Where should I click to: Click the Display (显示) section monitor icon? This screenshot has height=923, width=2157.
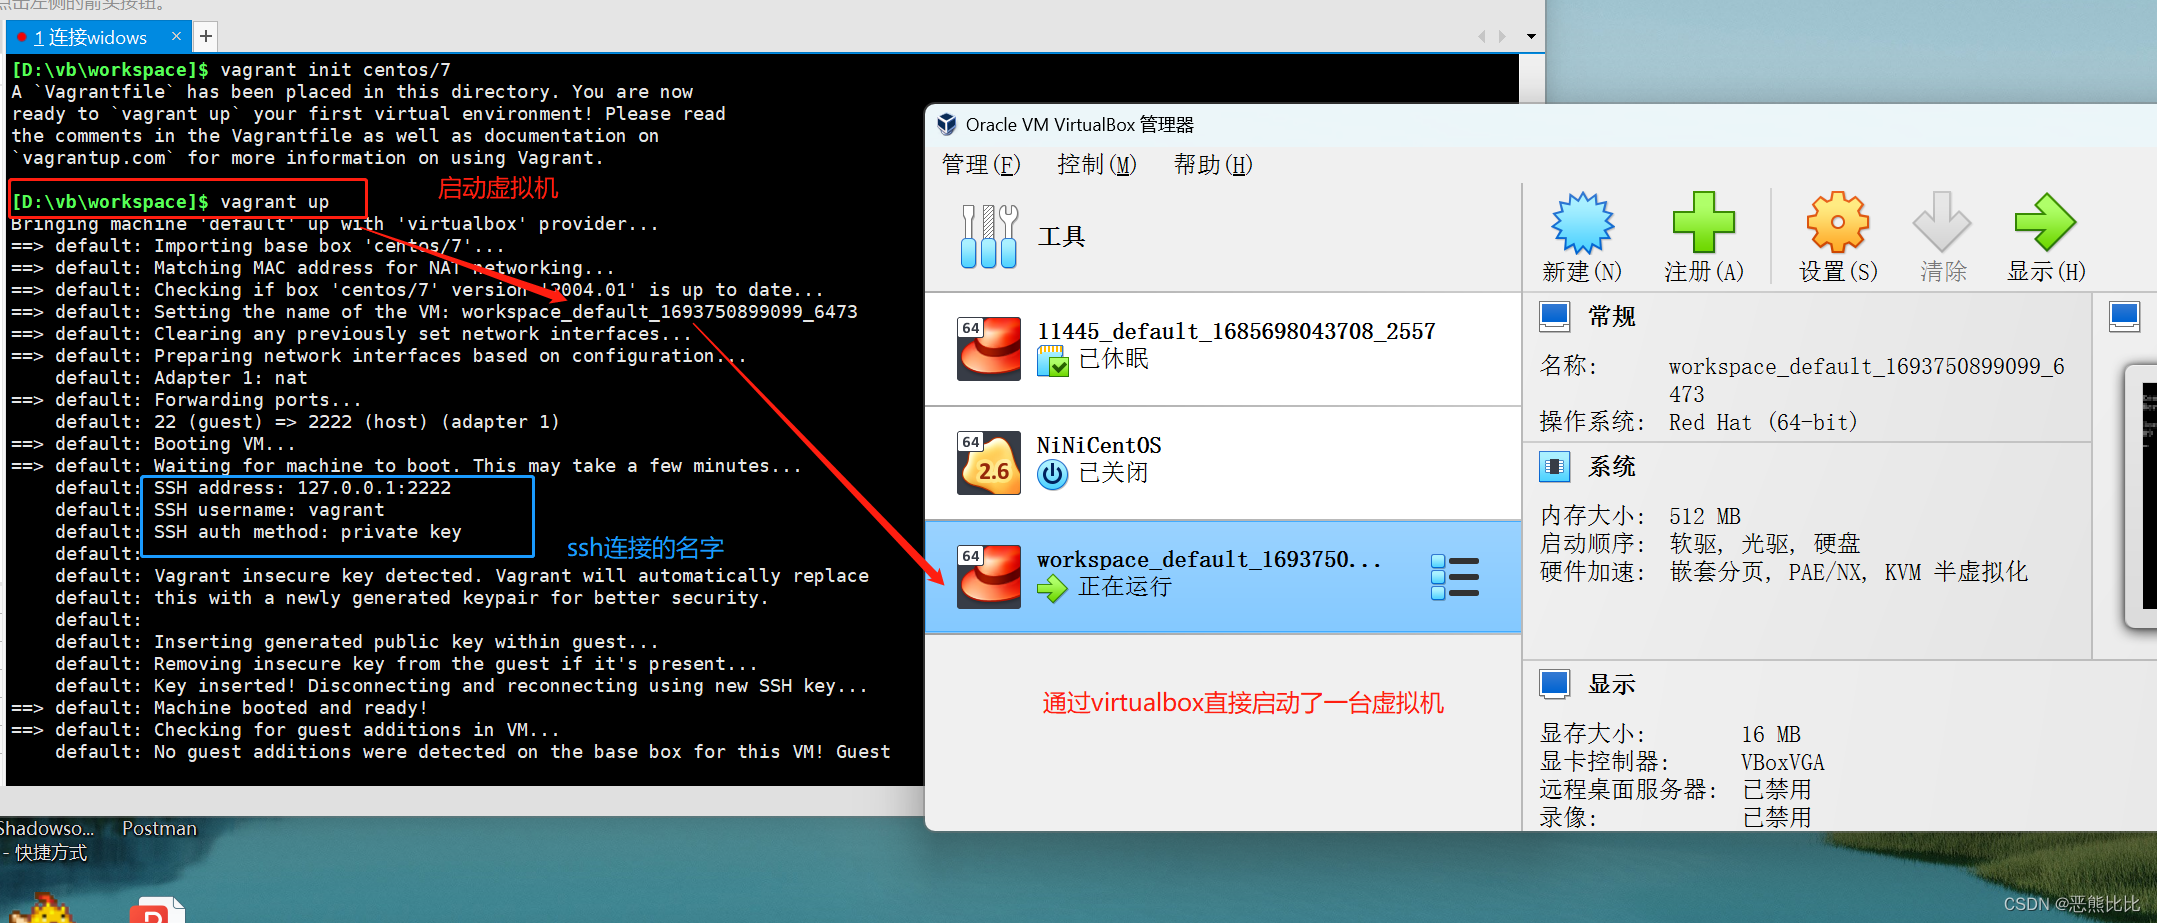[1554, 684]
